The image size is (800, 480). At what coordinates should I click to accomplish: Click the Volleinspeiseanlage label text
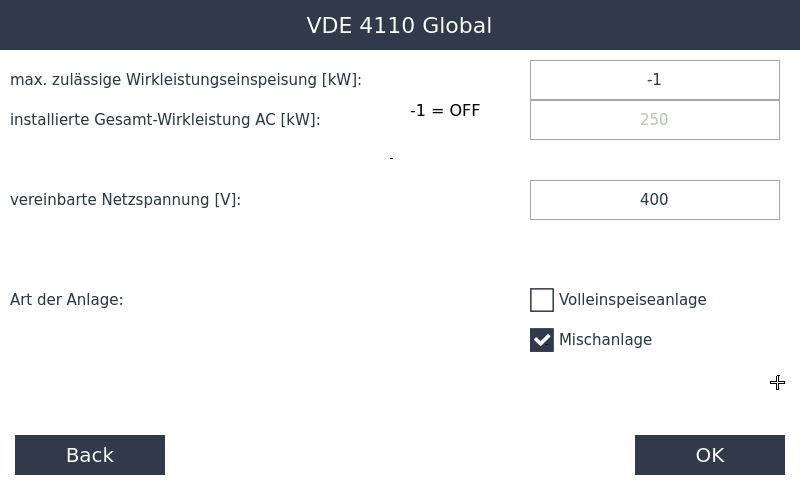point(632,300)
